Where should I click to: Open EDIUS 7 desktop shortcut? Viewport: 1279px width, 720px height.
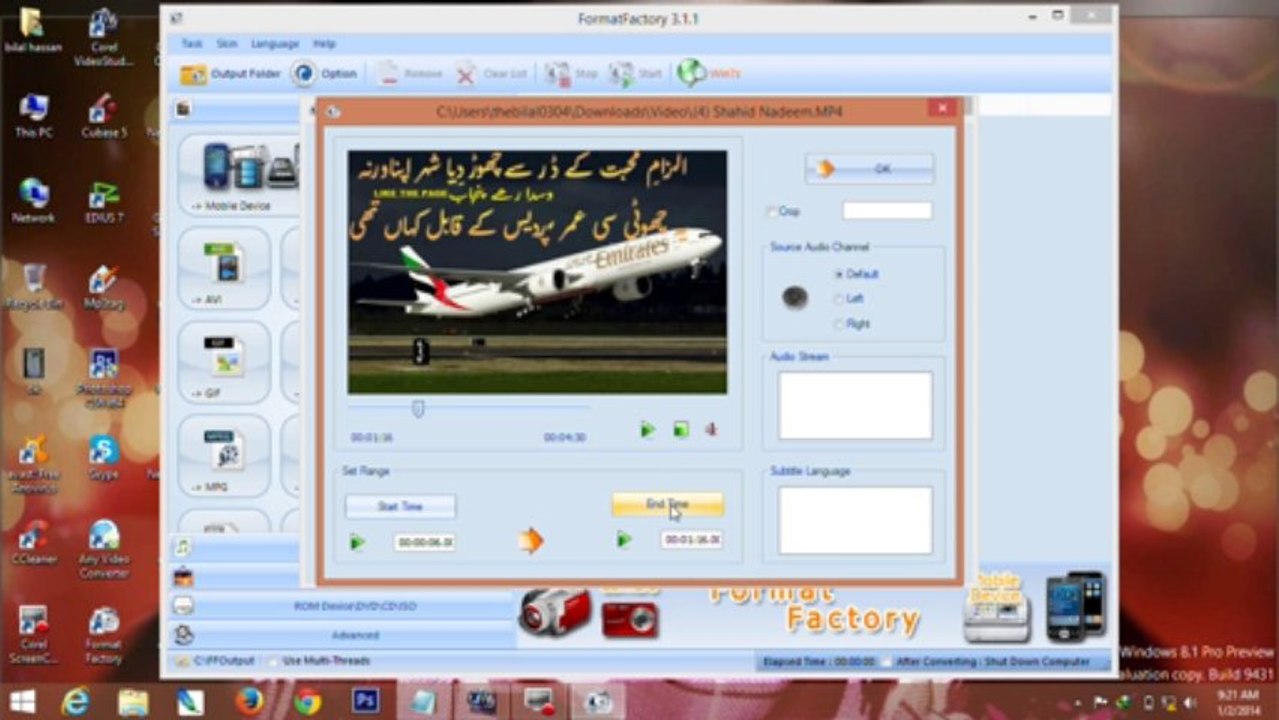click(x=104, y=201)
